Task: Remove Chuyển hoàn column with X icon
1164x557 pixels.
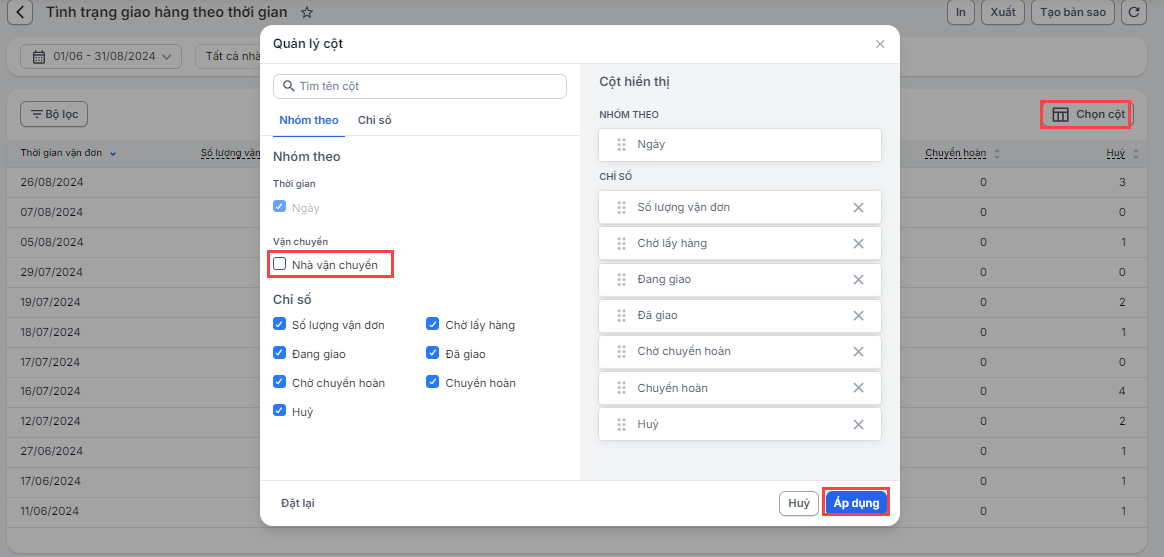Action: click(x=858, y=388)
